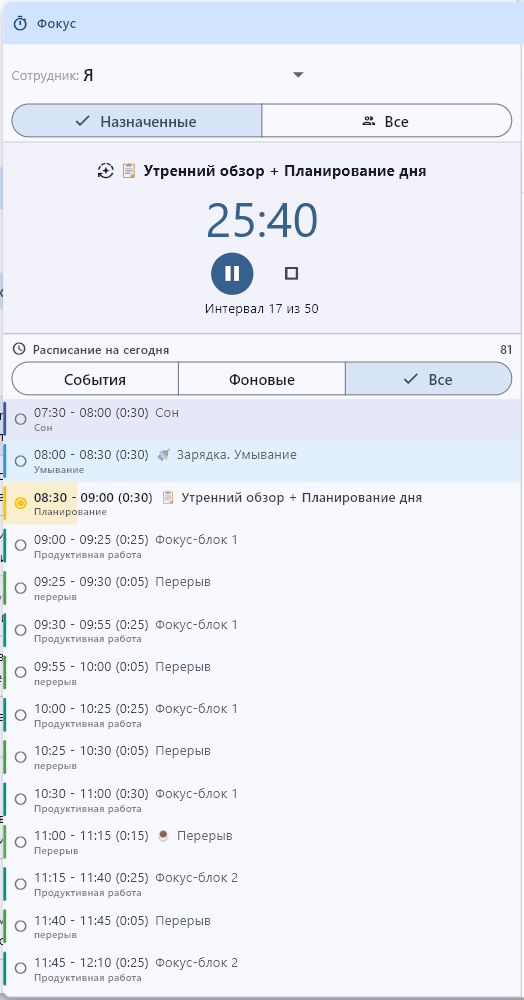The width and height of the screenshot is (524, 1000).
Task: Stop the timer with the square button
Action: (x=291, y=274)
